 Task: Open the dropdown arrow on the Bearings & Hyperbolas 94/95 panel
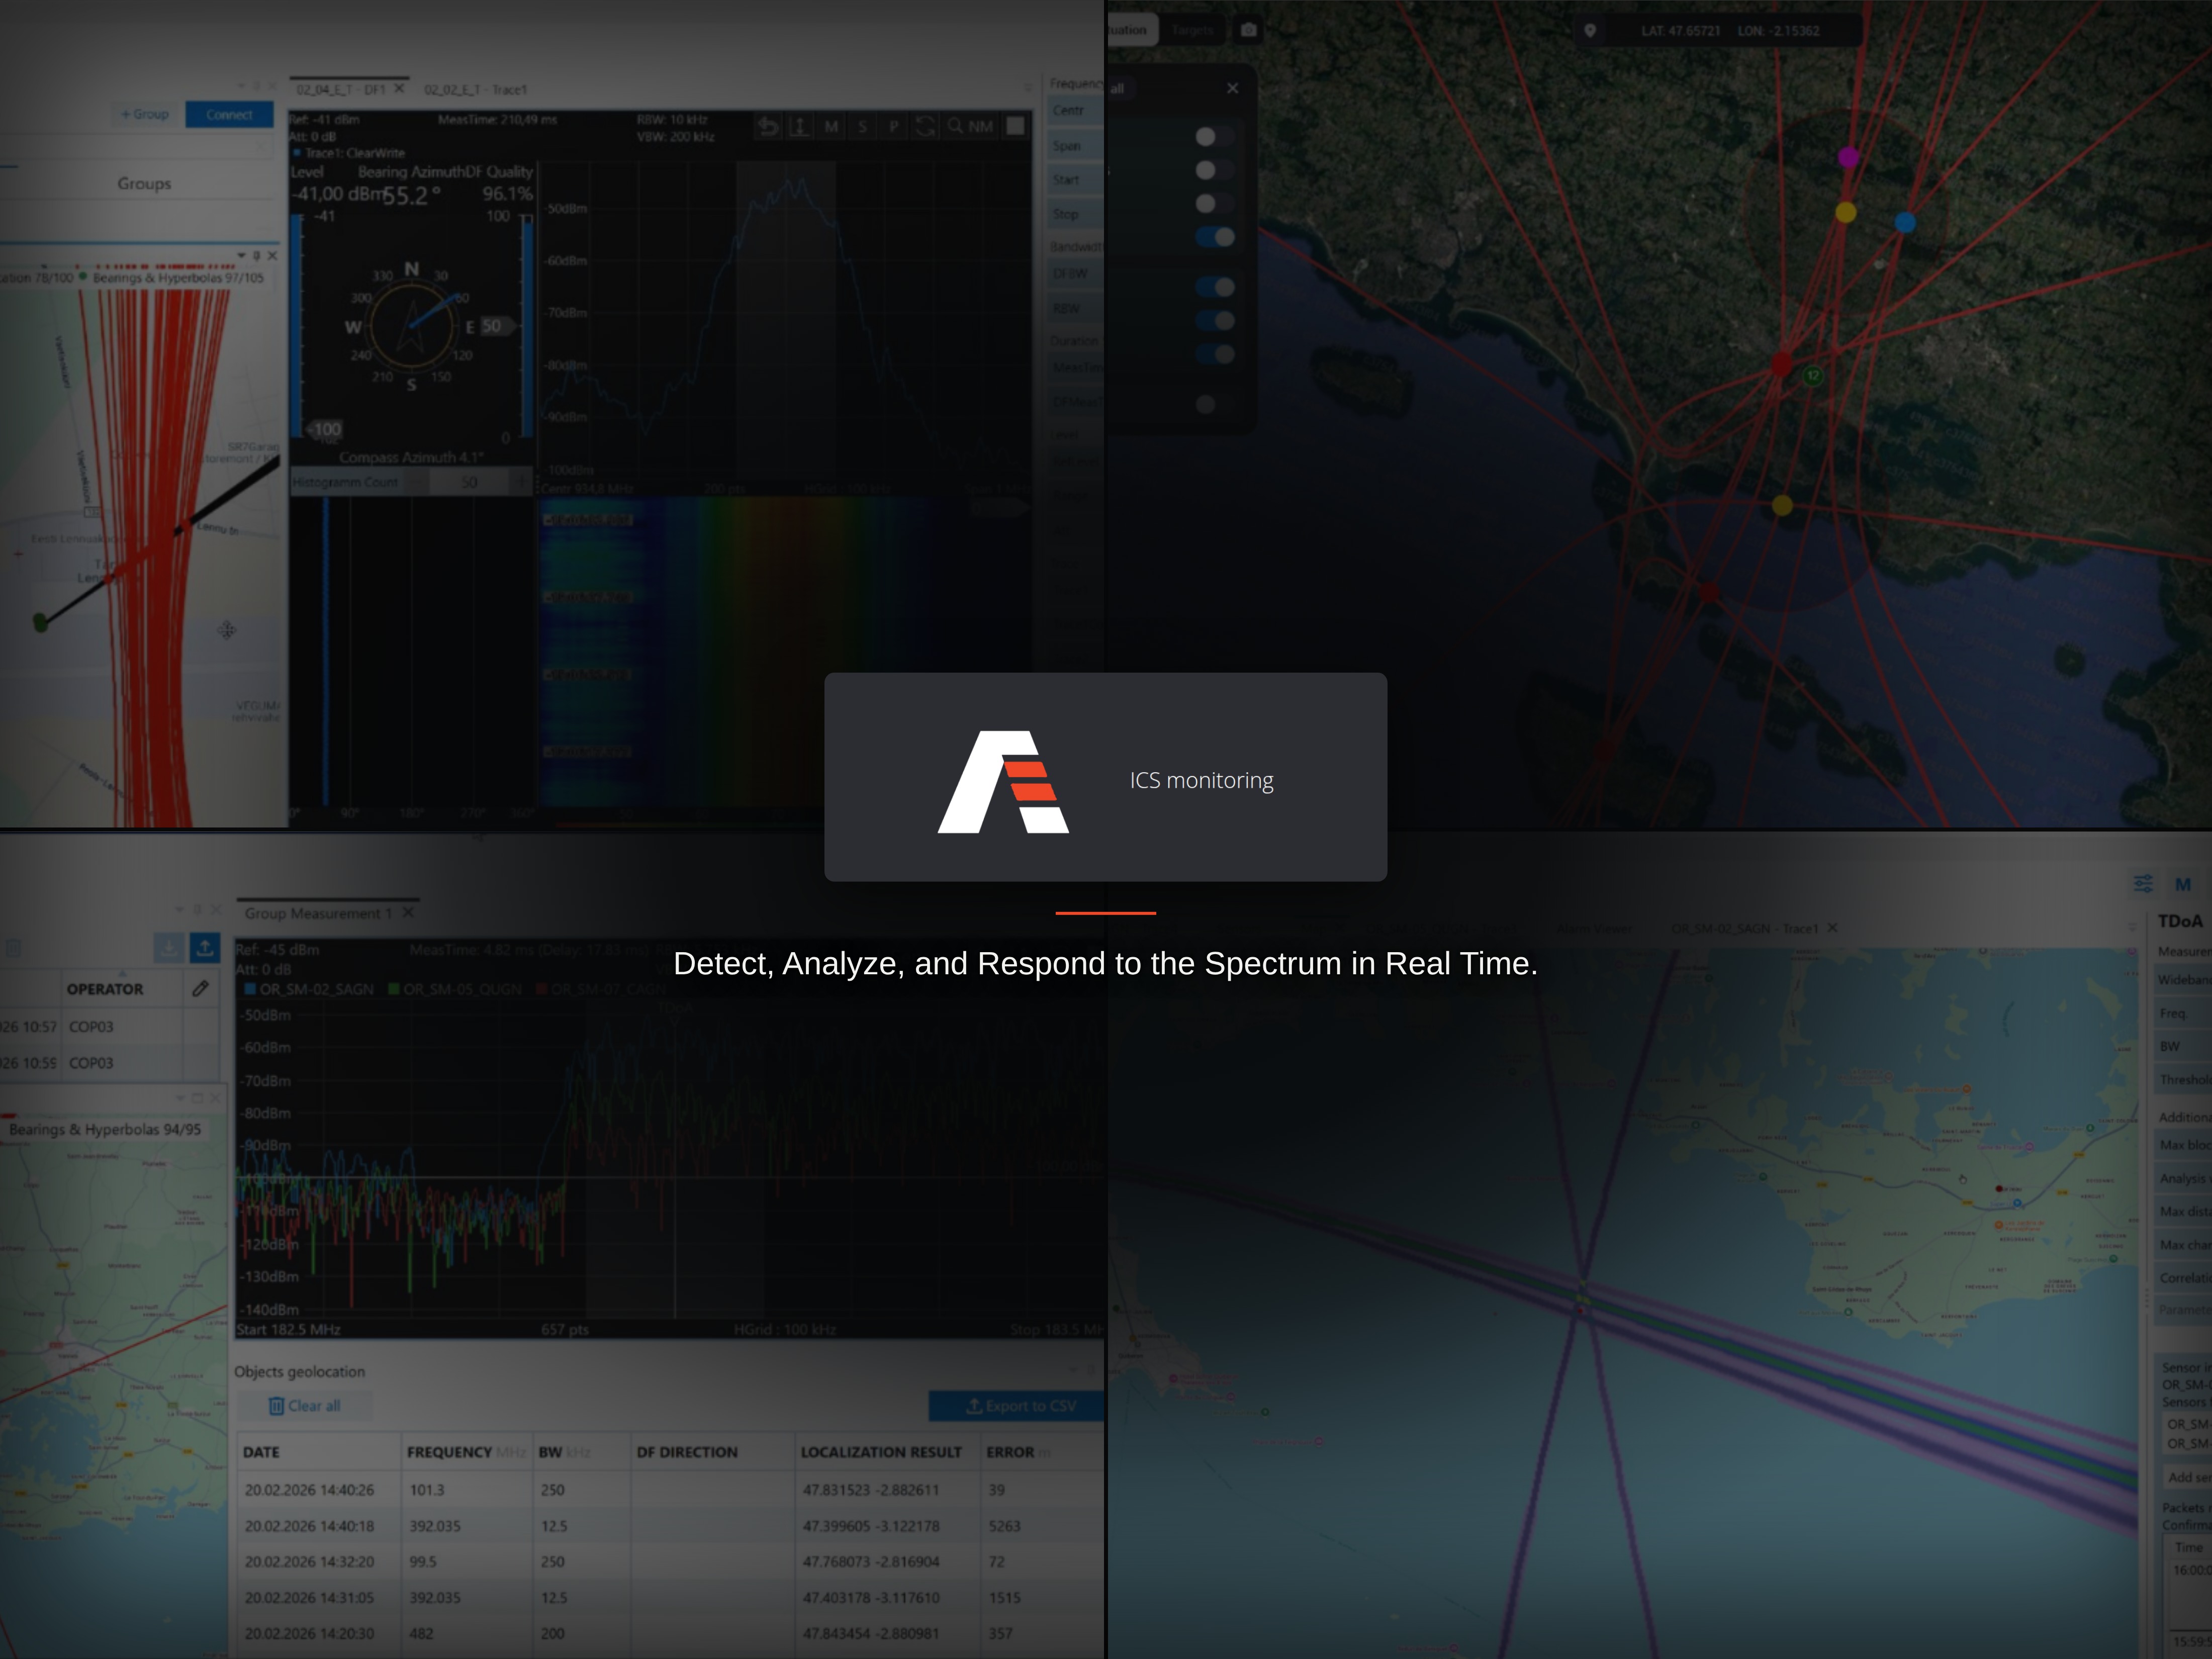tap(180, 1098)
